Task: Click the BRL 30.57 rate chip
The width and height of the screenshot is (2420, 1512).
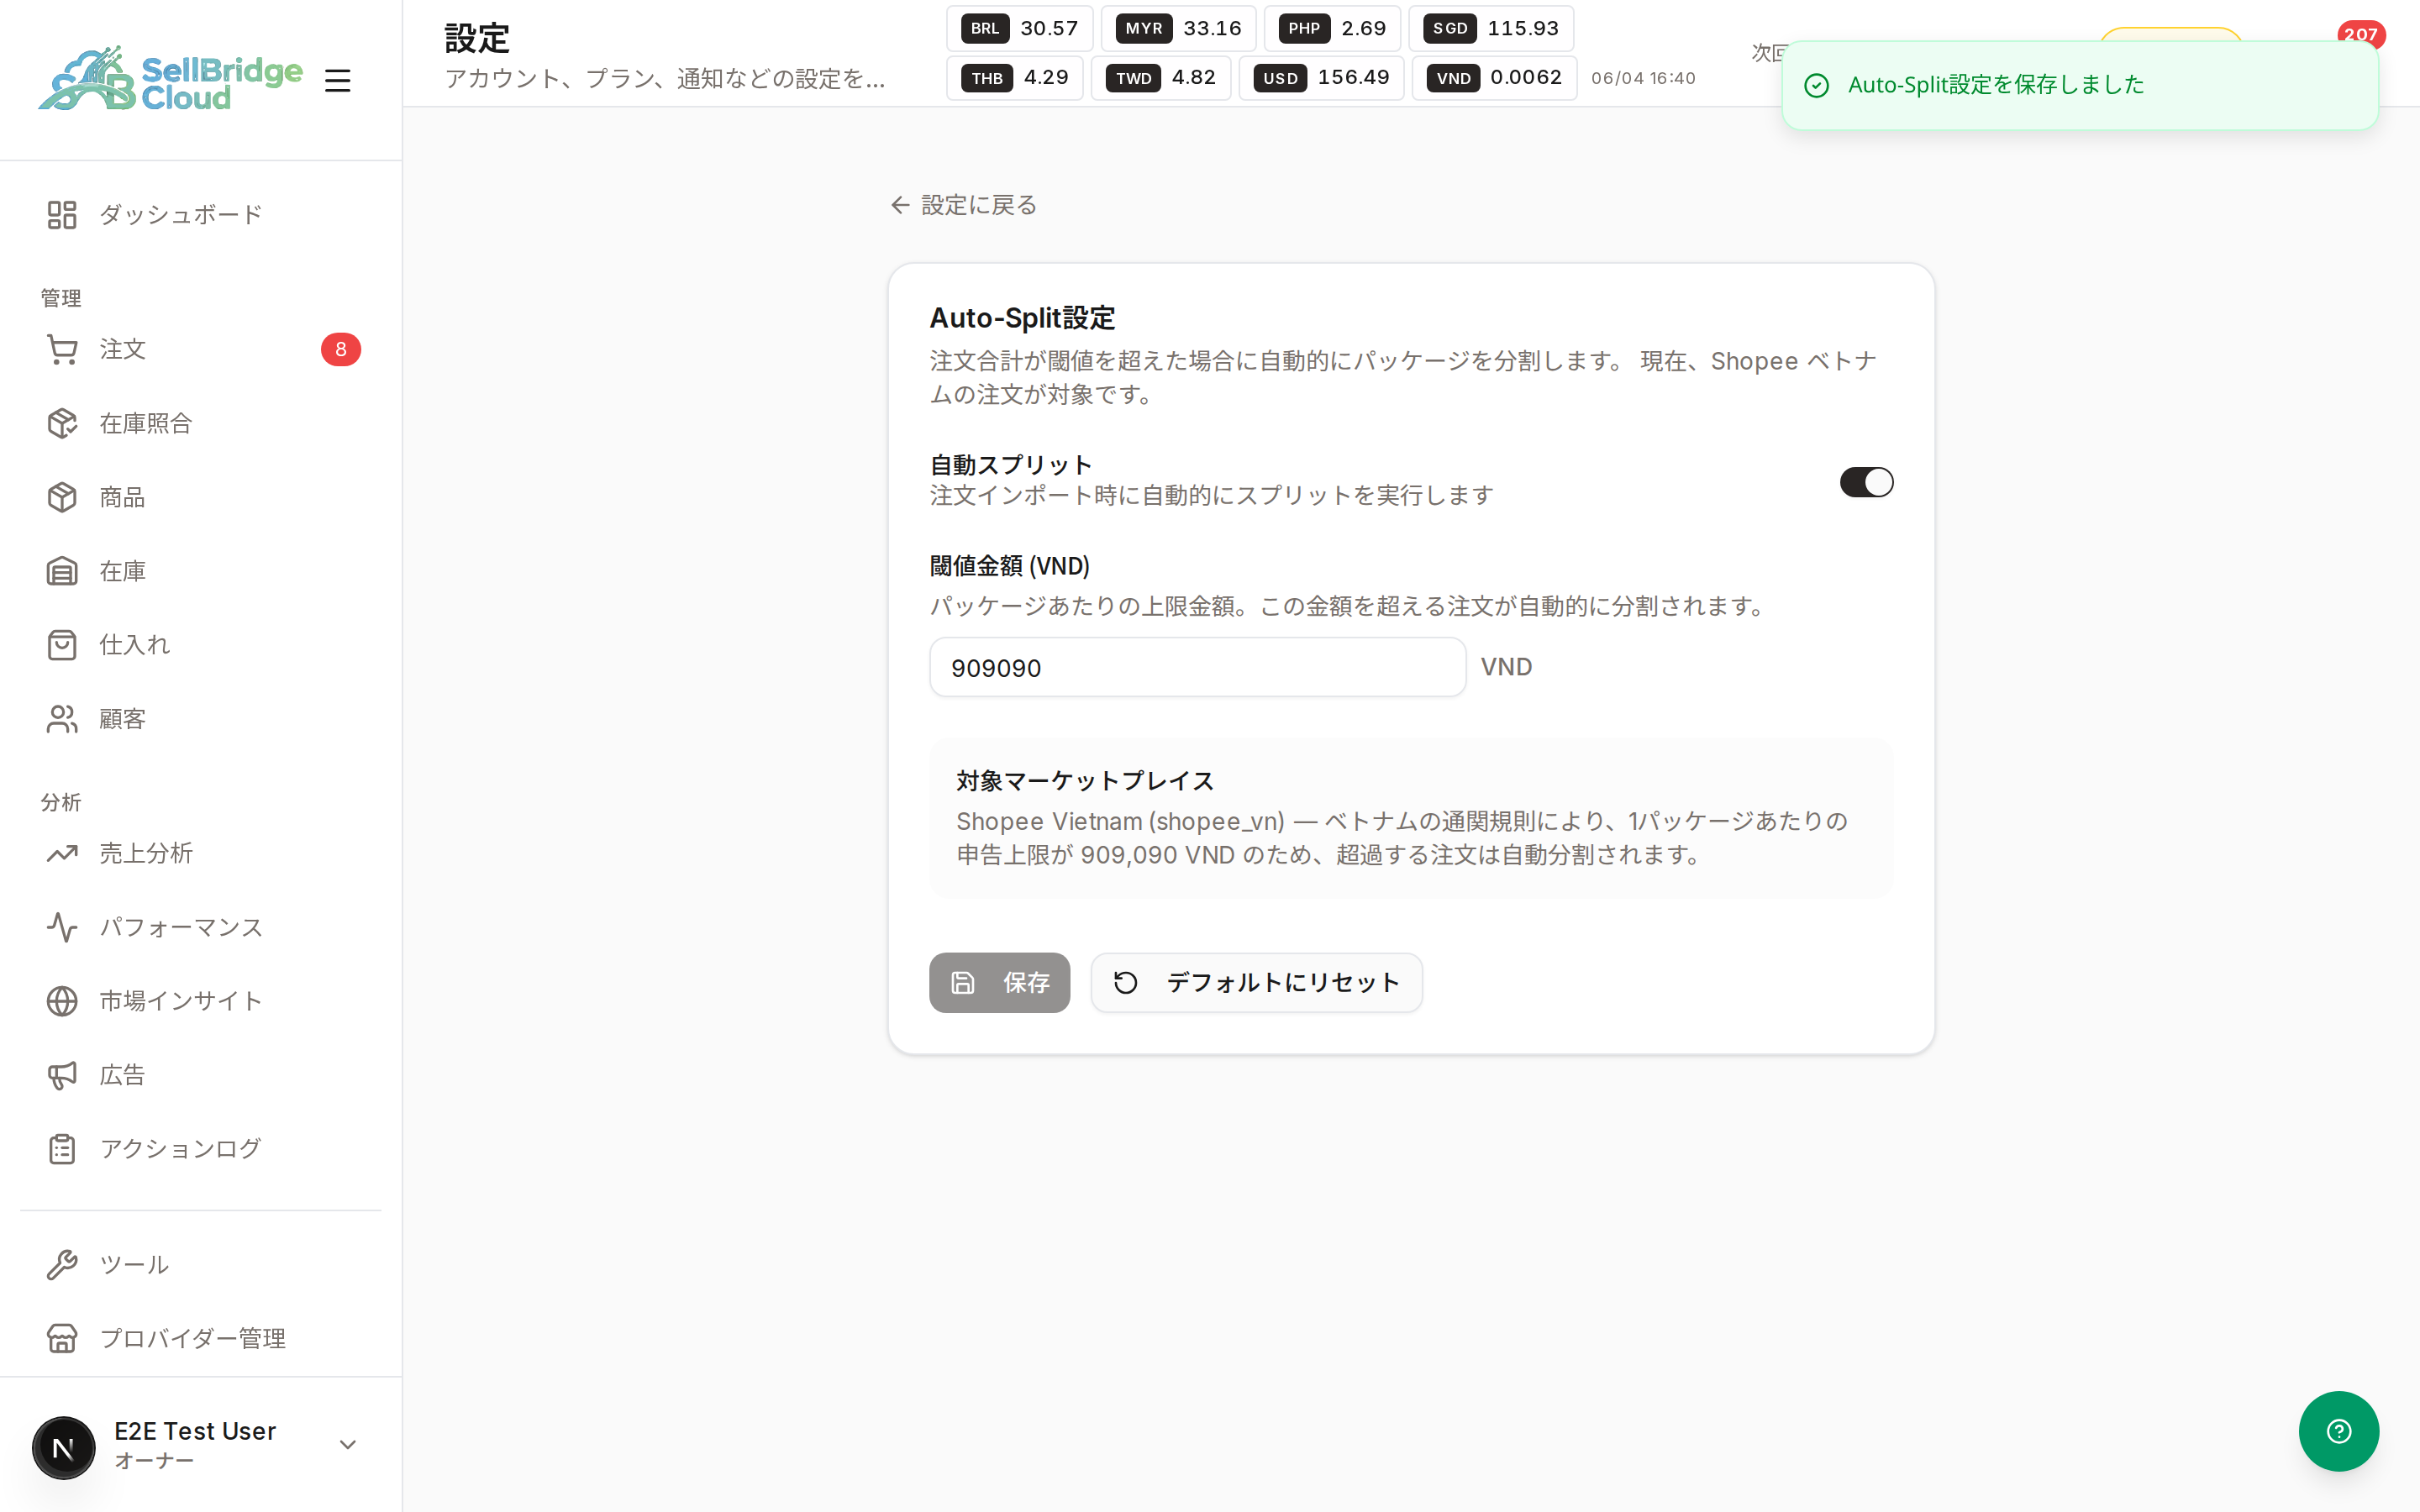Action: [1019, 28]
